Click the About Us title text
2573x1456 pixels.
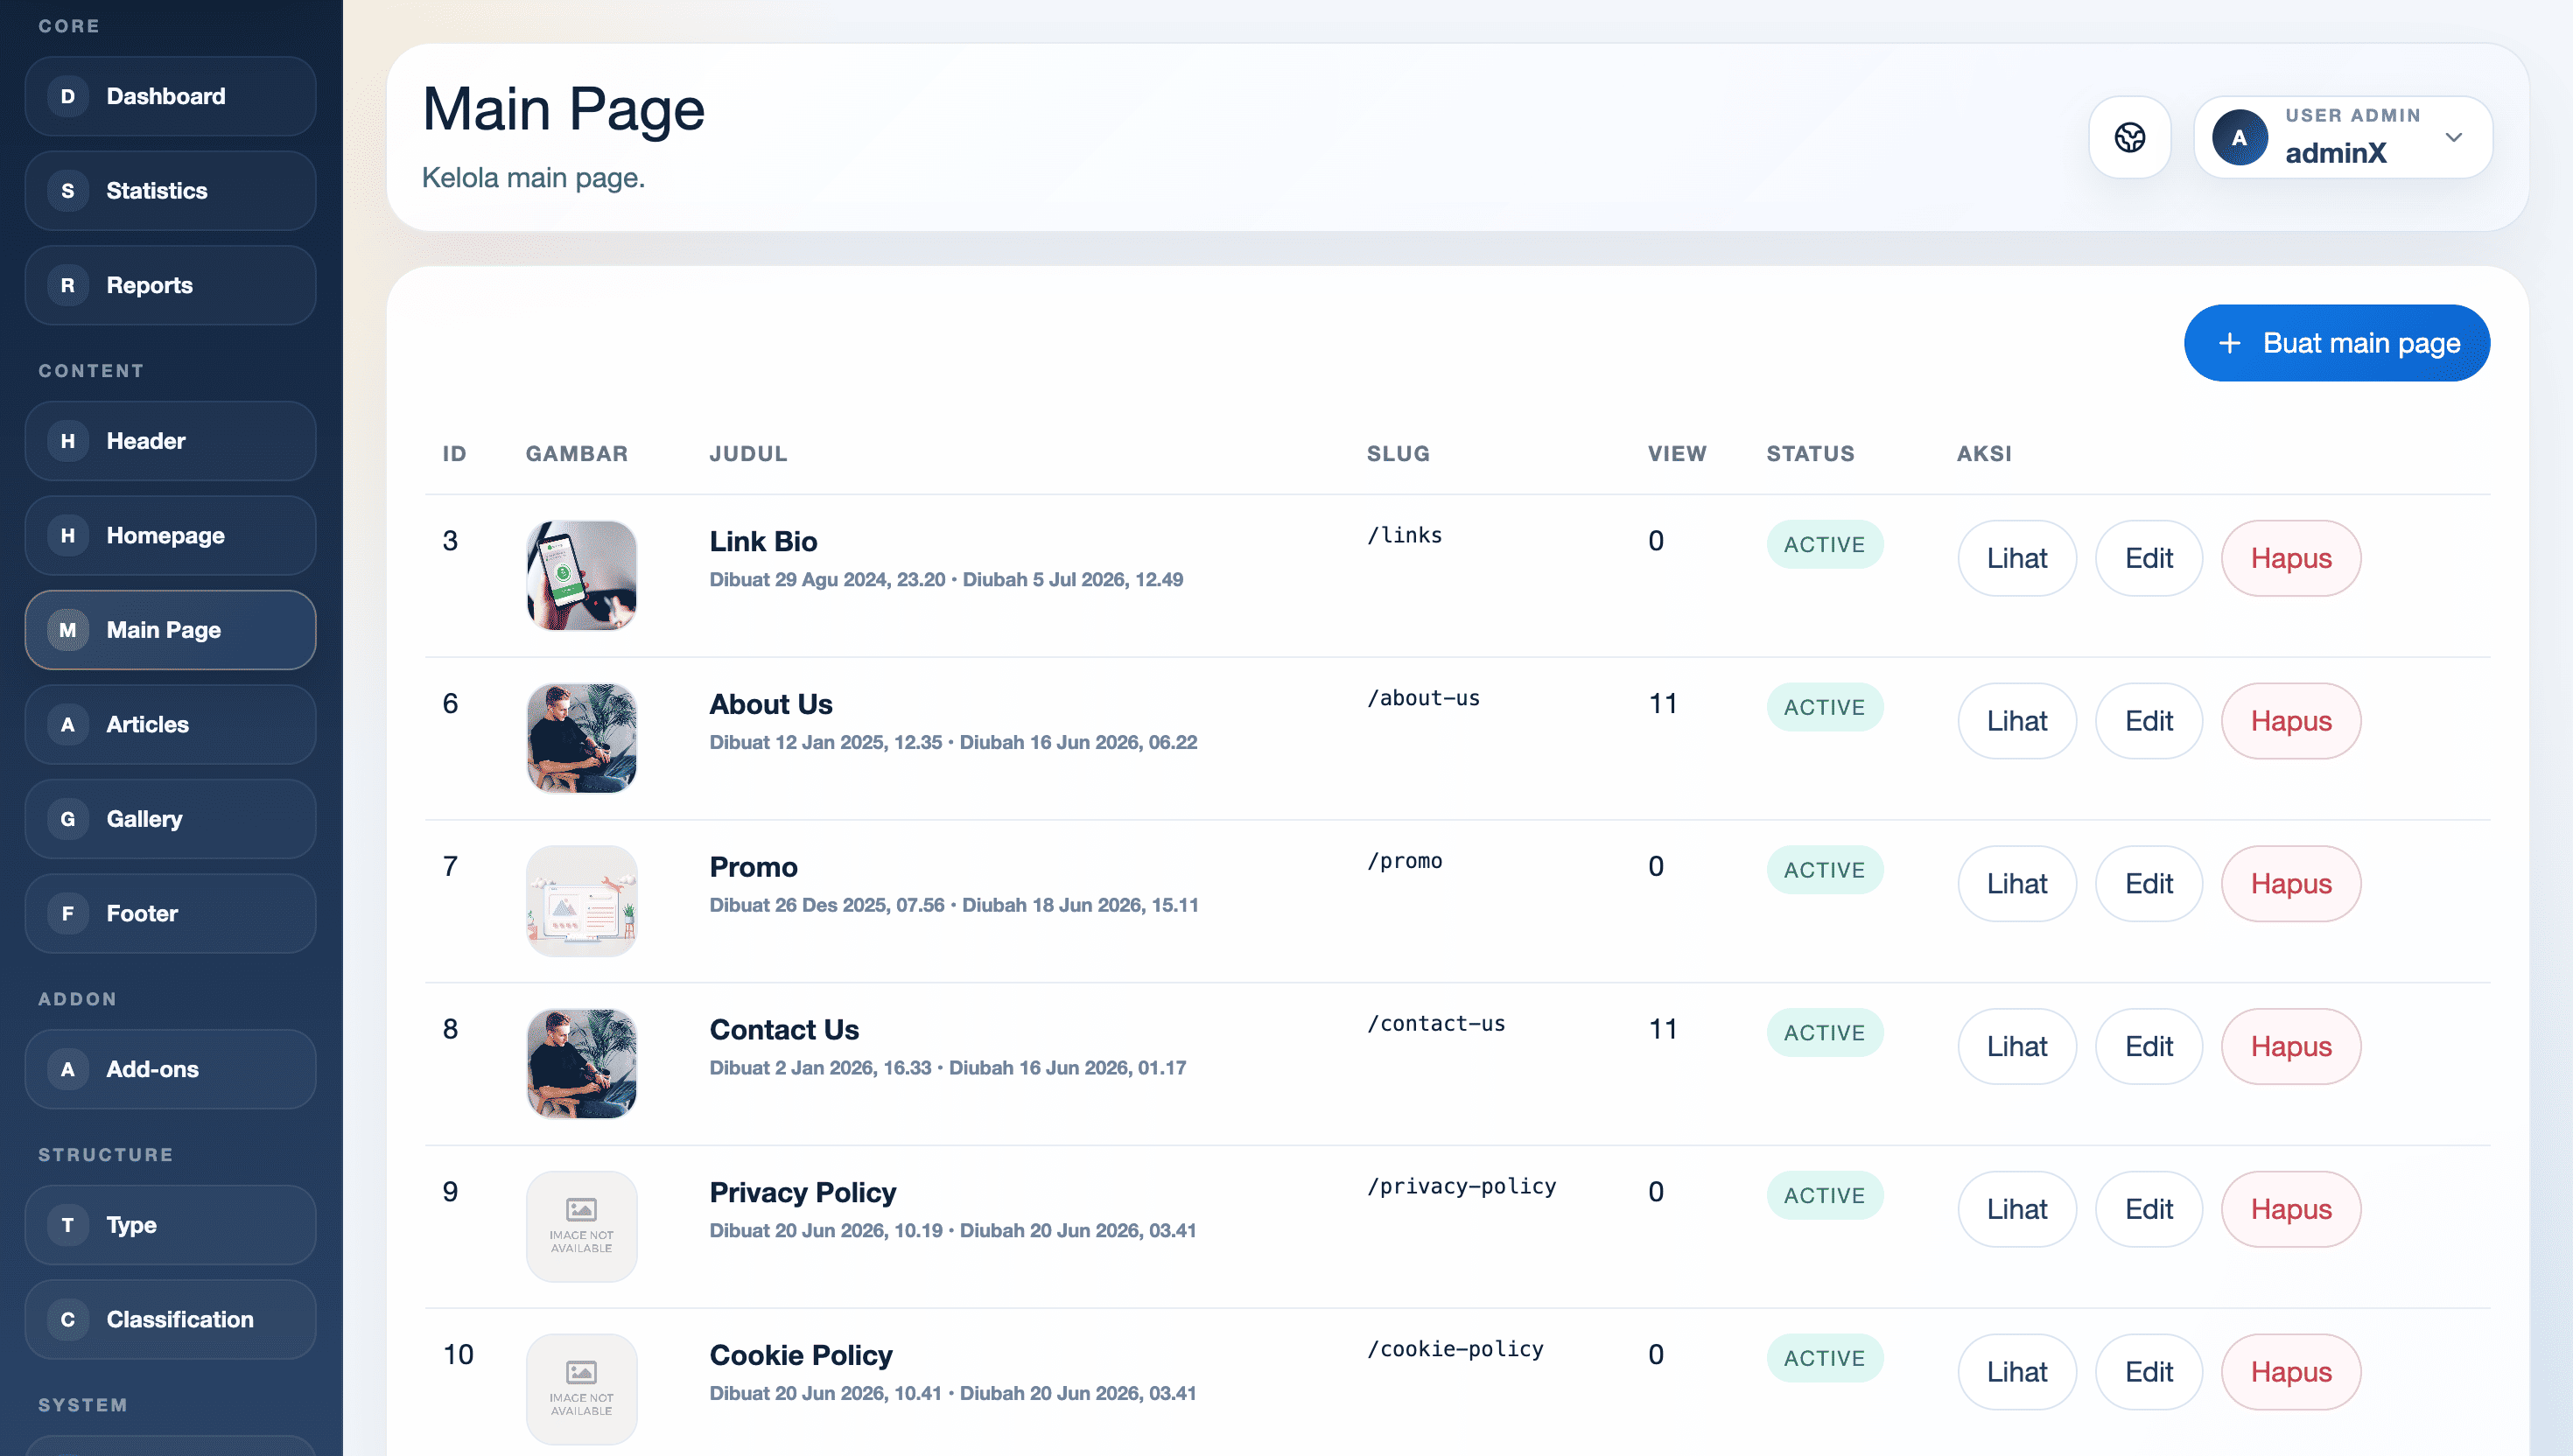pyautogui.click(x=770, y=704)
